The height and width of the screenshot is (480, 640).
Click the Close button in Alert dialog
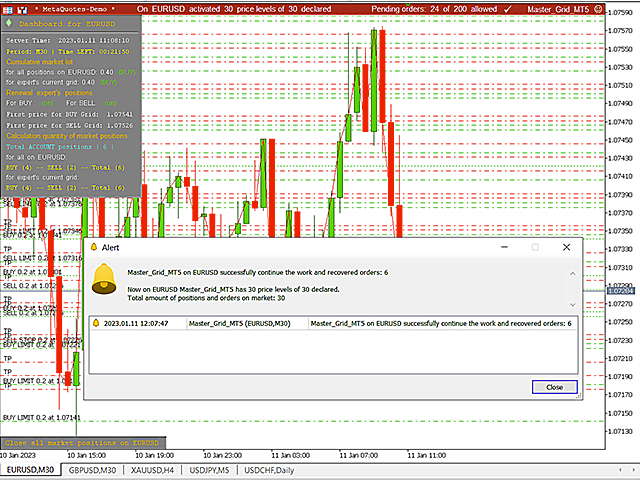point(554,387)
